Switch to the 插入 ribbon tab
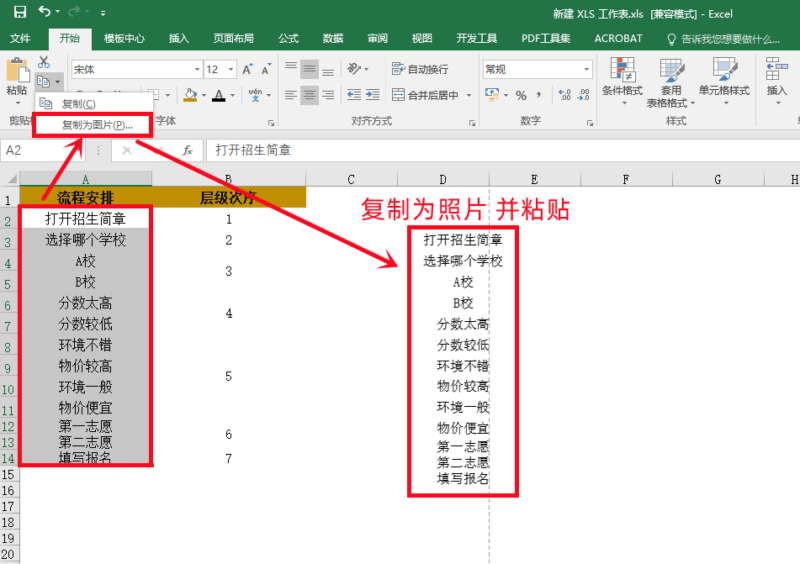 pyautogui.click(x=179, y=38)
